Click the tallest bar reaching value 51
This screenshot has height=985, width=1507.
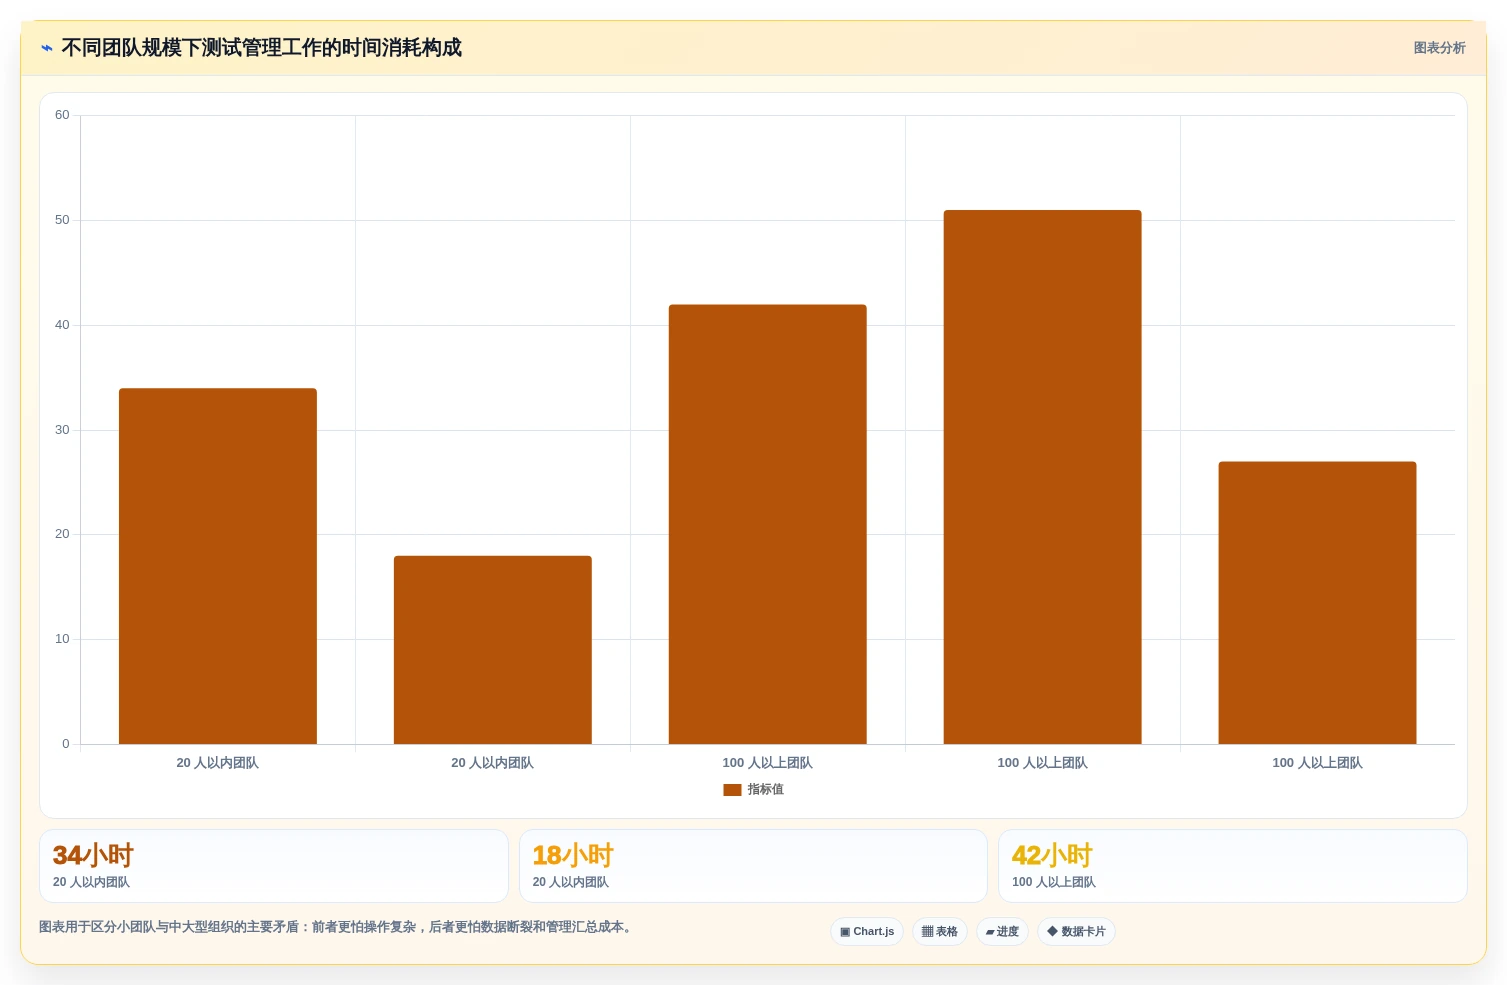1043,477
